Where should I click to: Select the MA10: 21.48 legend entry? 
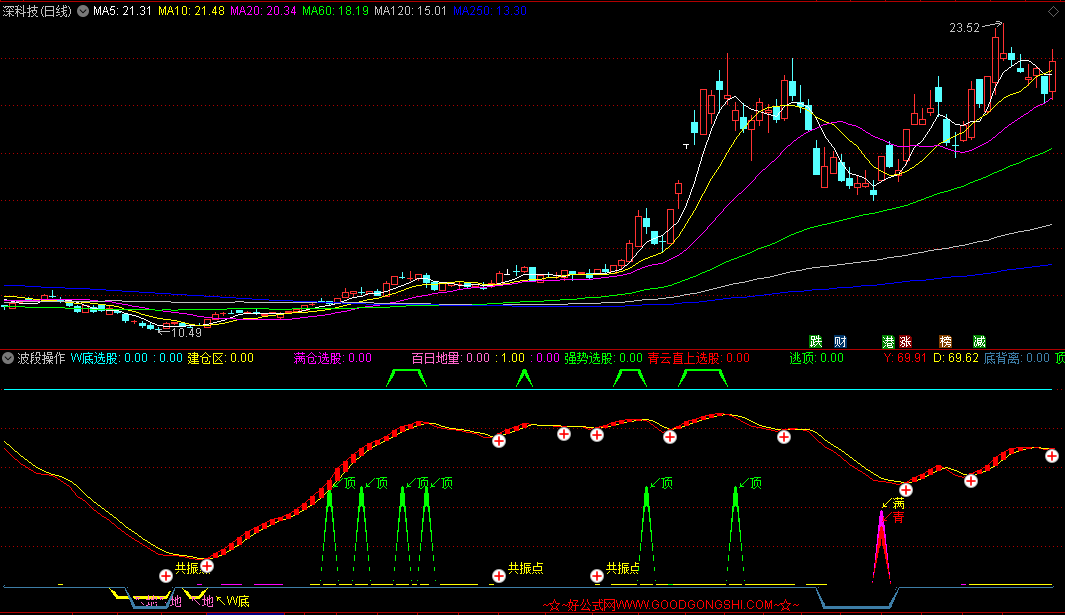[x=191, y=11]
